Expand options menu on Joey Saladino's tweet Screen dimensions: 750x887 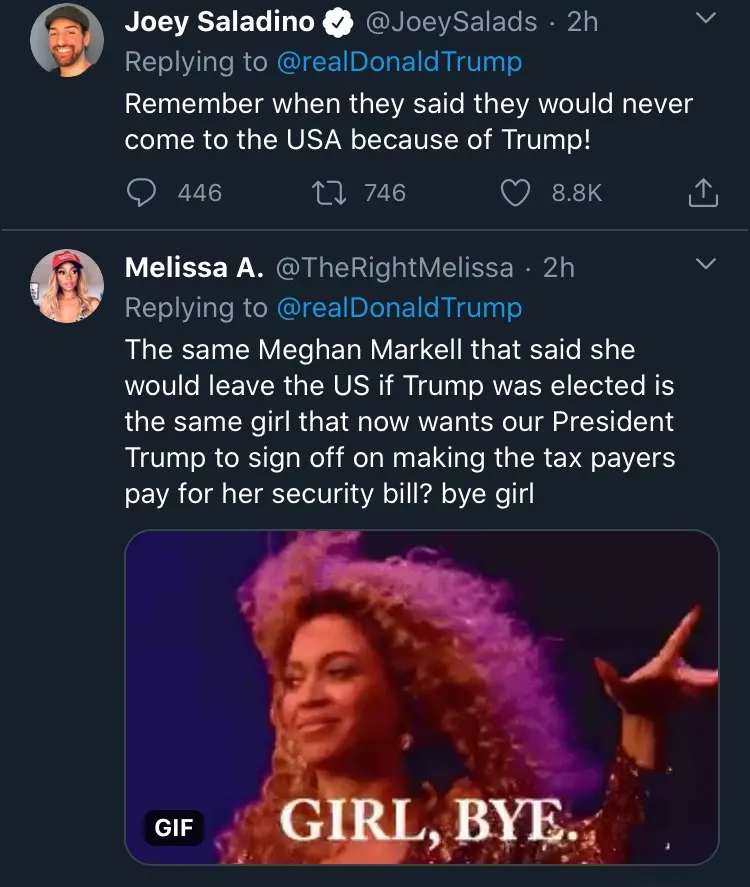tap(706, 19)
